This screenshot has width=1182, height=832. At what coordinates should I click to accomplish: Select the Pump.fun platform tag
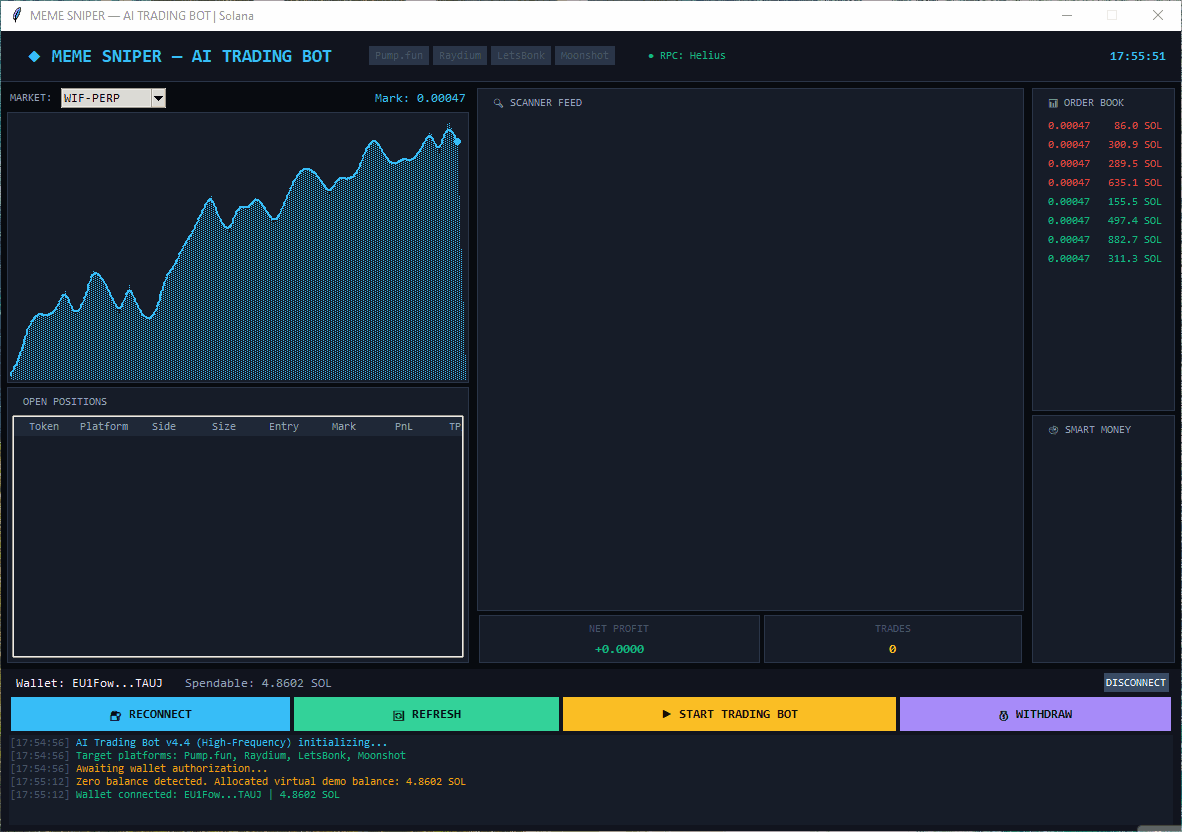pos(399,56)
